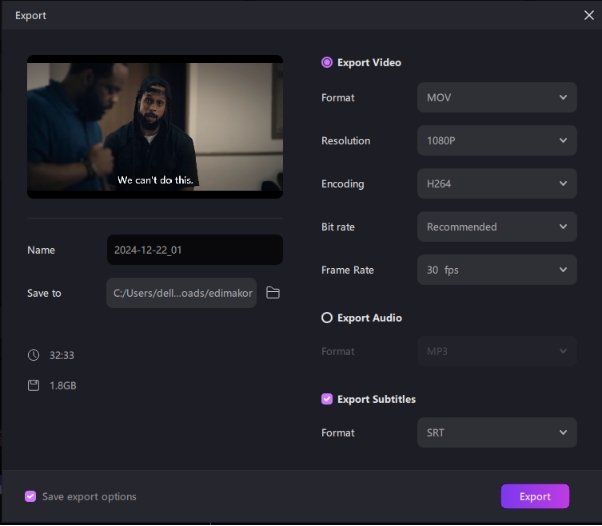Open the Resolution dropdown showing 1080P
Viewport: 602px width, 526px height.
496,141
